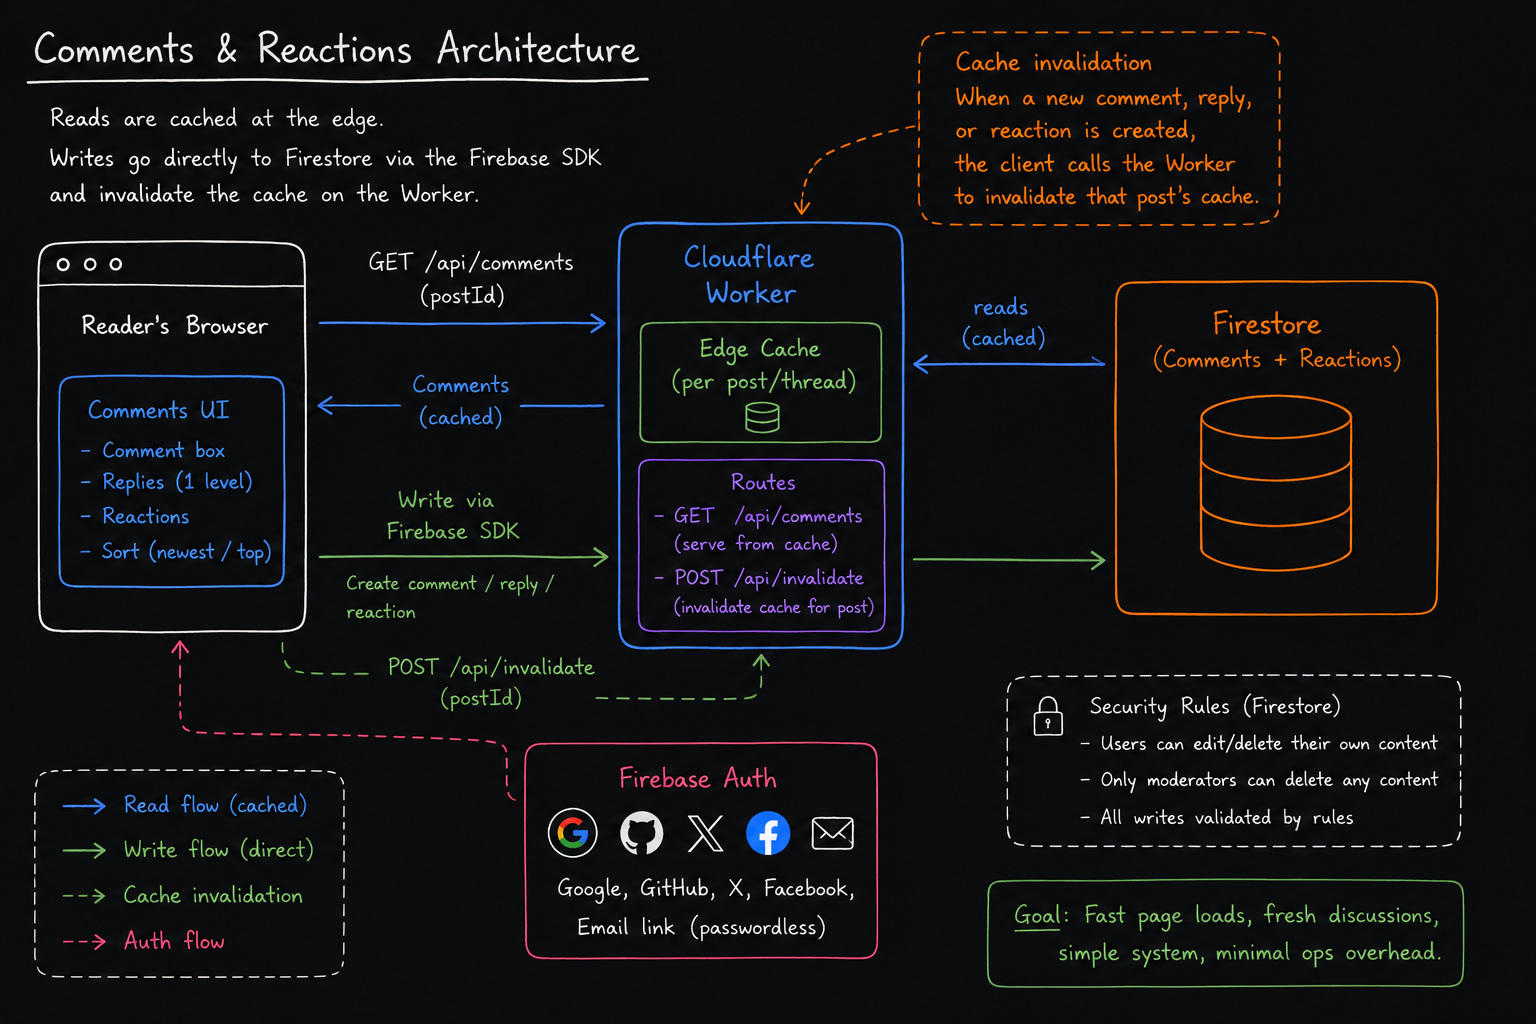Click the 'Comments UI' heading
Screen dimensions: 1536x1024
click(x=158, y=410)
